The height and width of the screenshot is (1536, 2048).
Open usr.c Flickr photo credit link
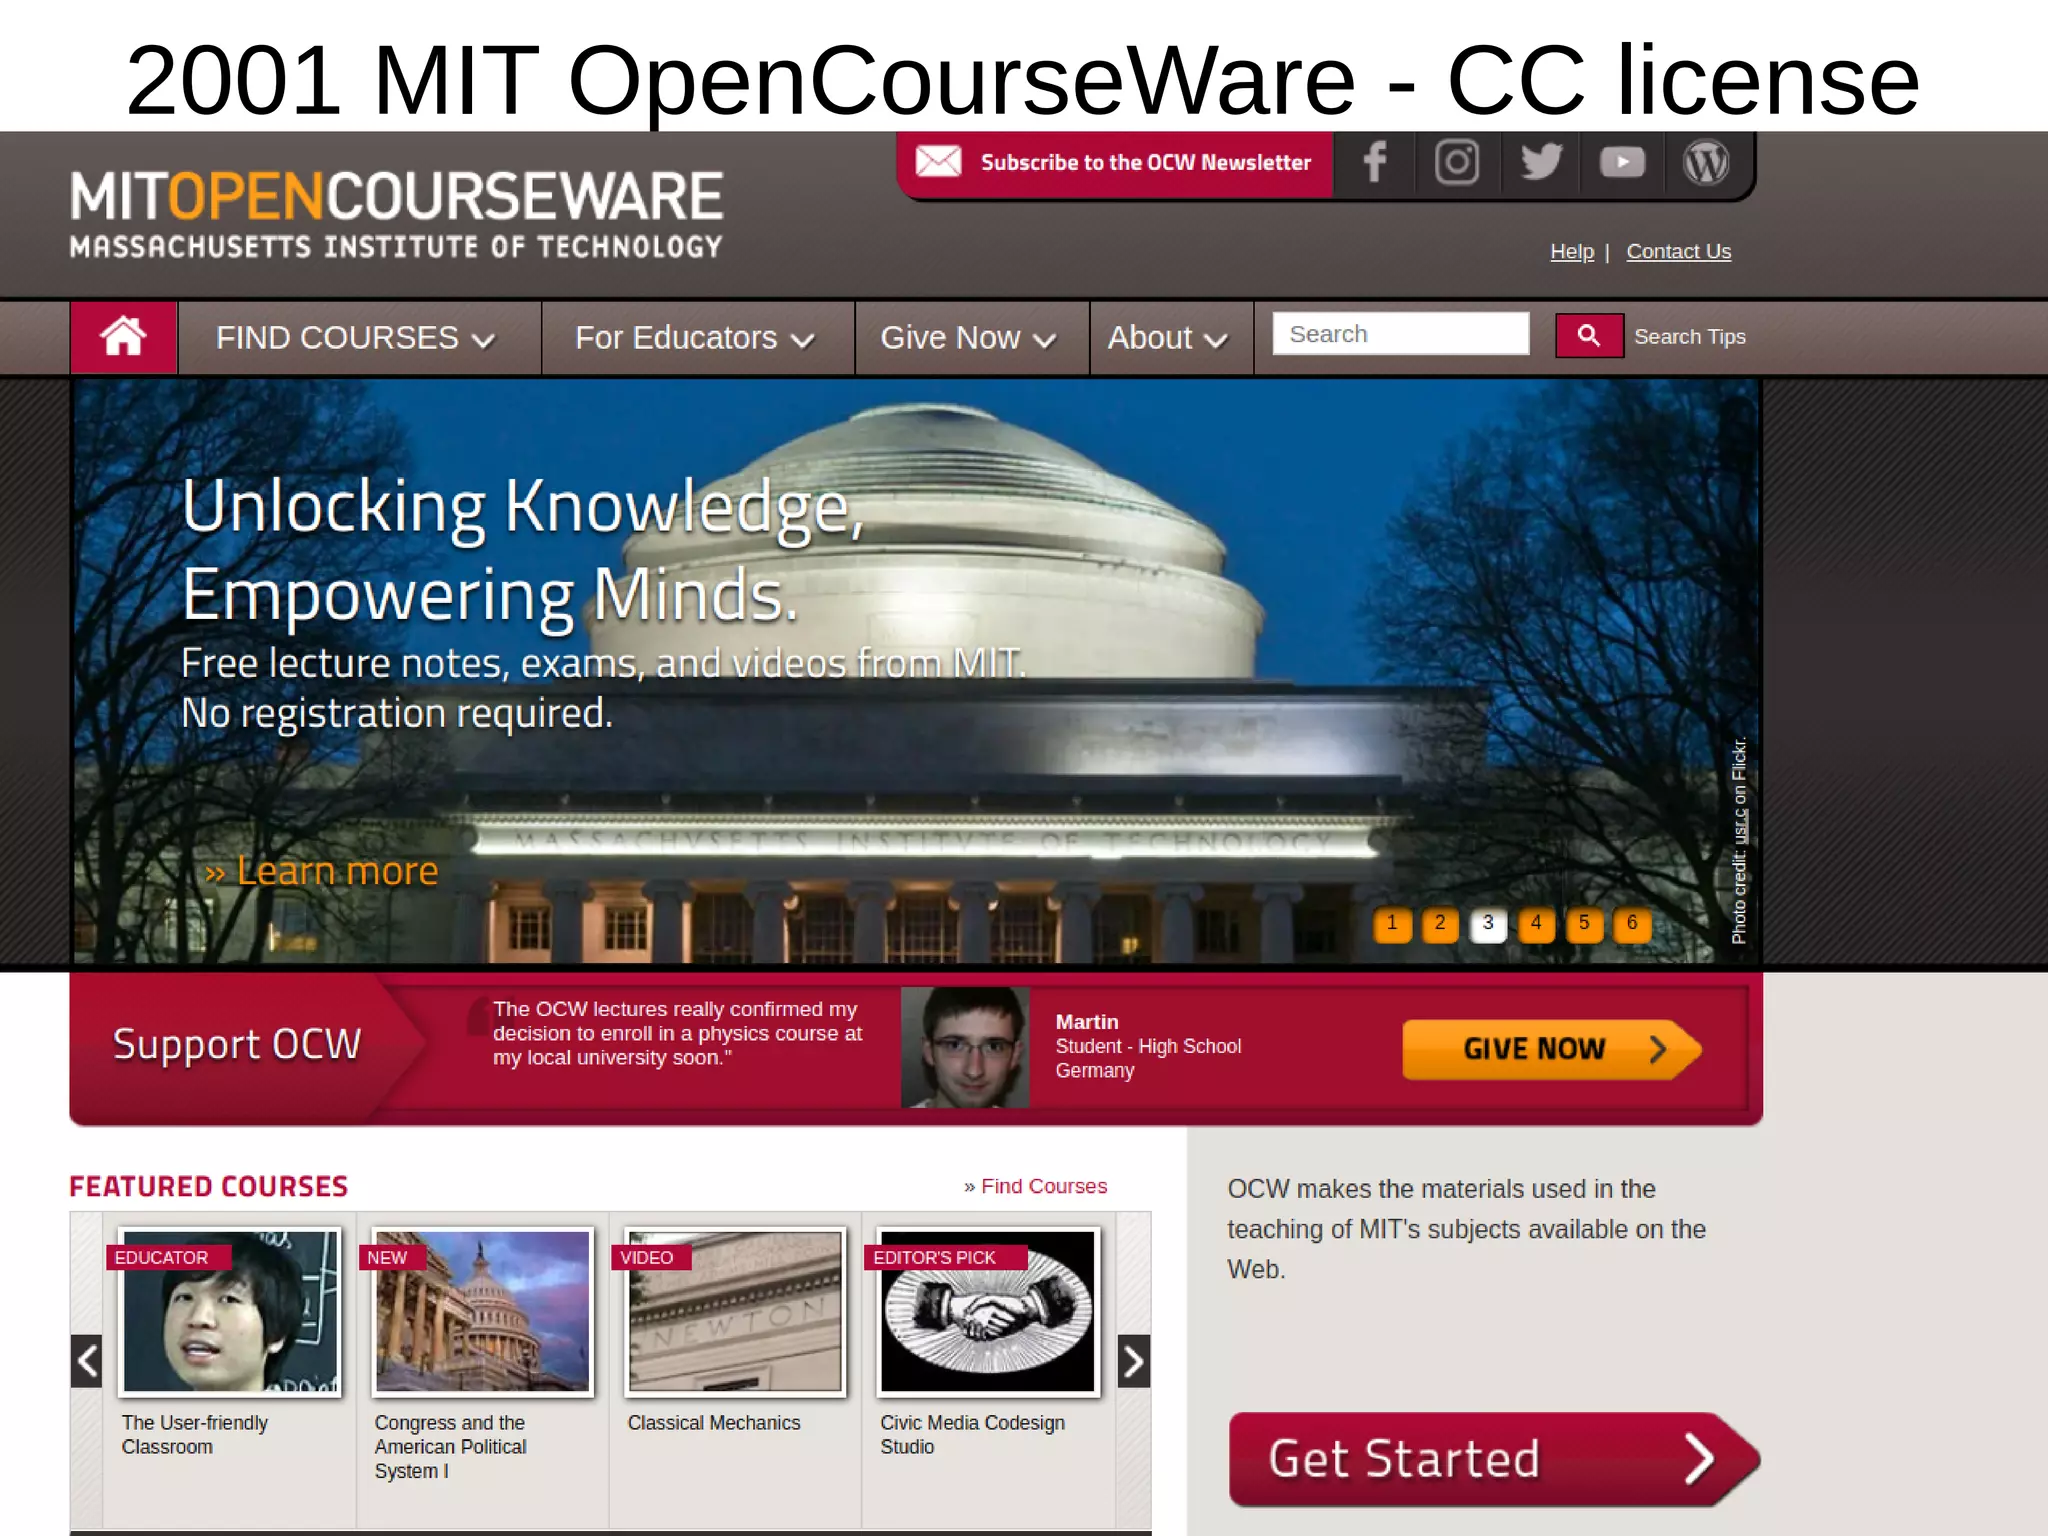click(x=1740, y=825)
